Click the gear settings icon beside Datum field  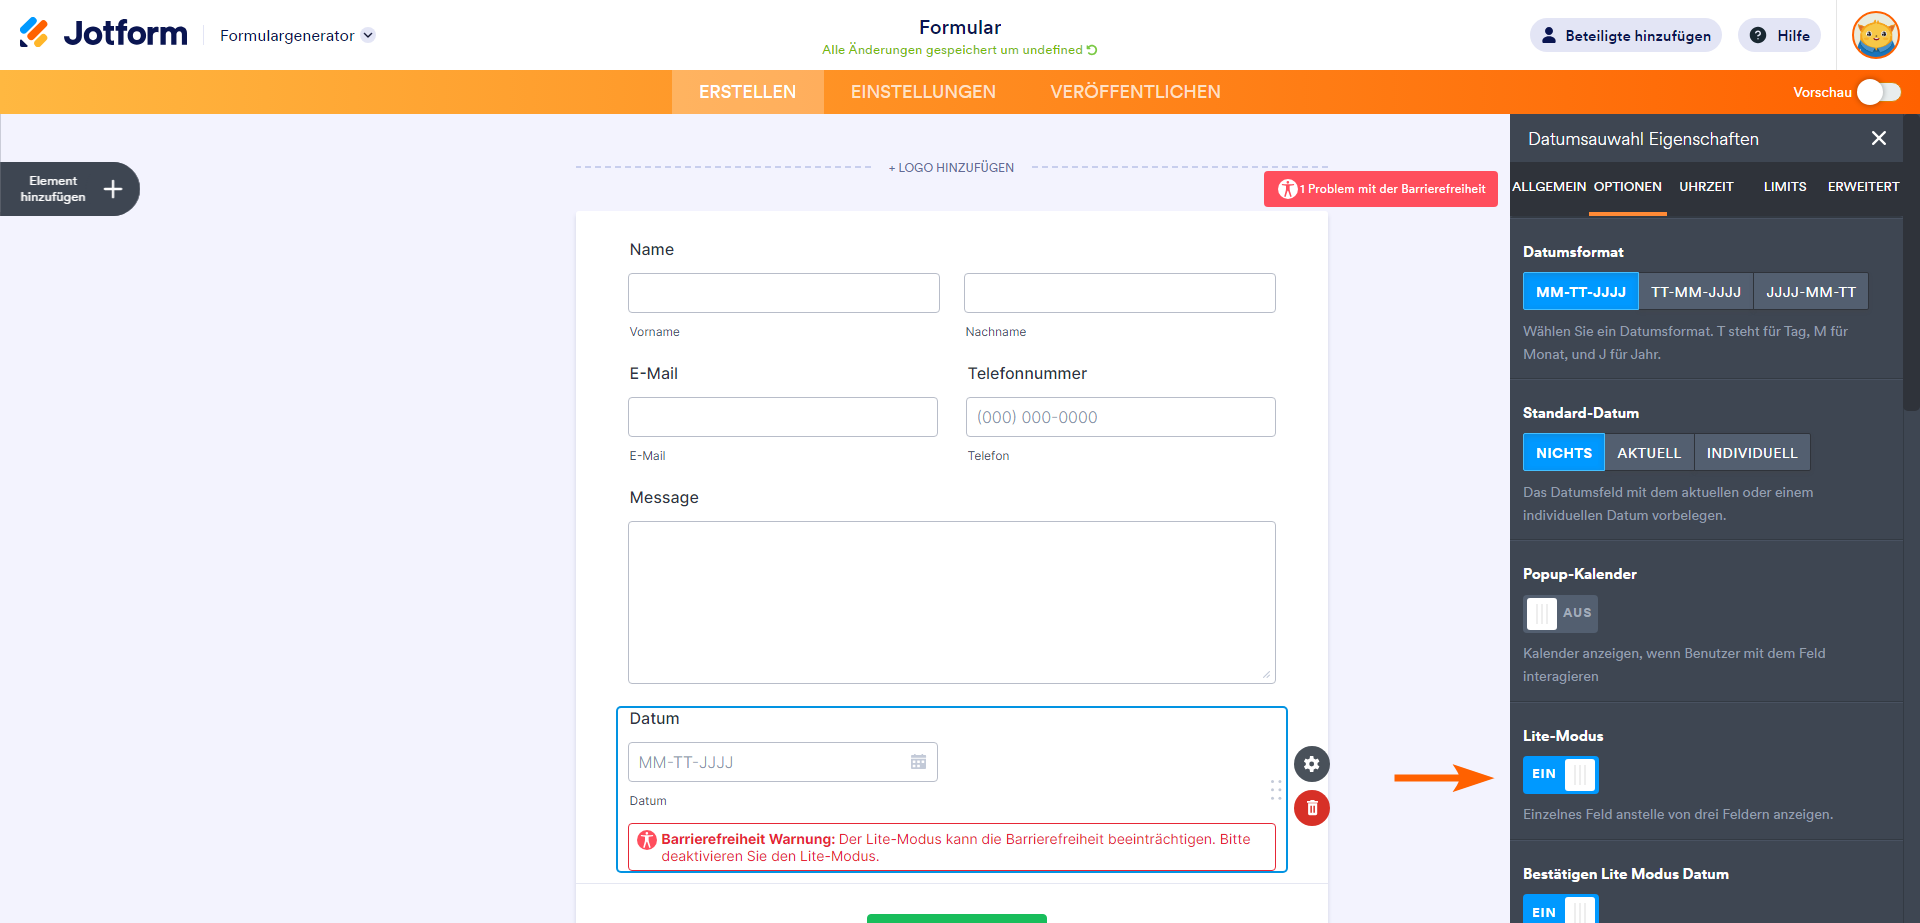click(x=1311, y=764)
